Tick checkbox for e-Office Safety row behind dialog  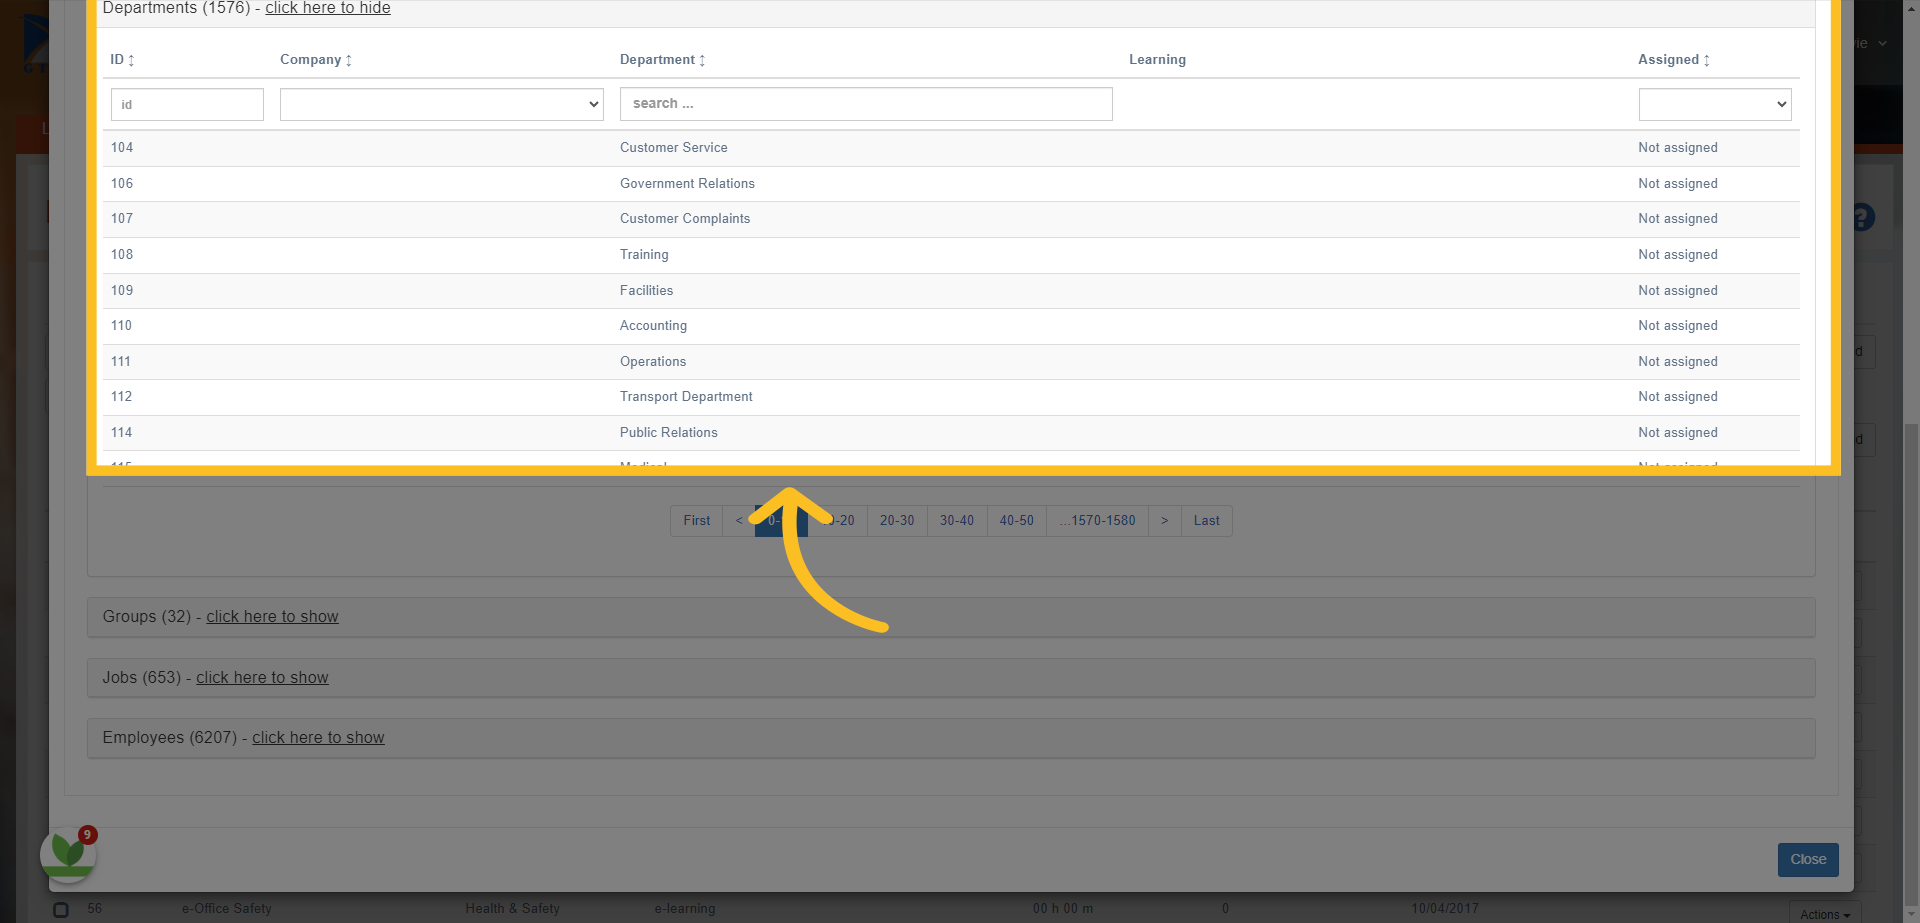tap(61, 910)
